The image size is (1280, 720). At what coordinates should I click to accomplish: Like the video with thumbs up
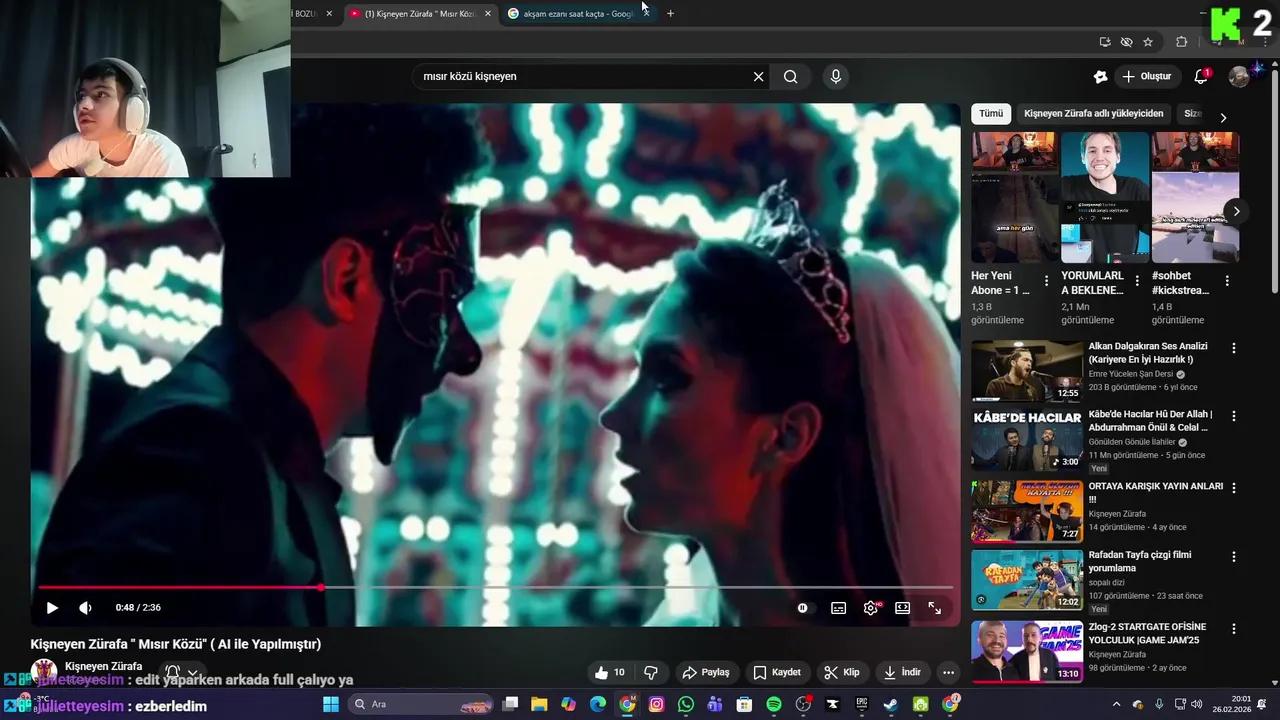[609, 672]
